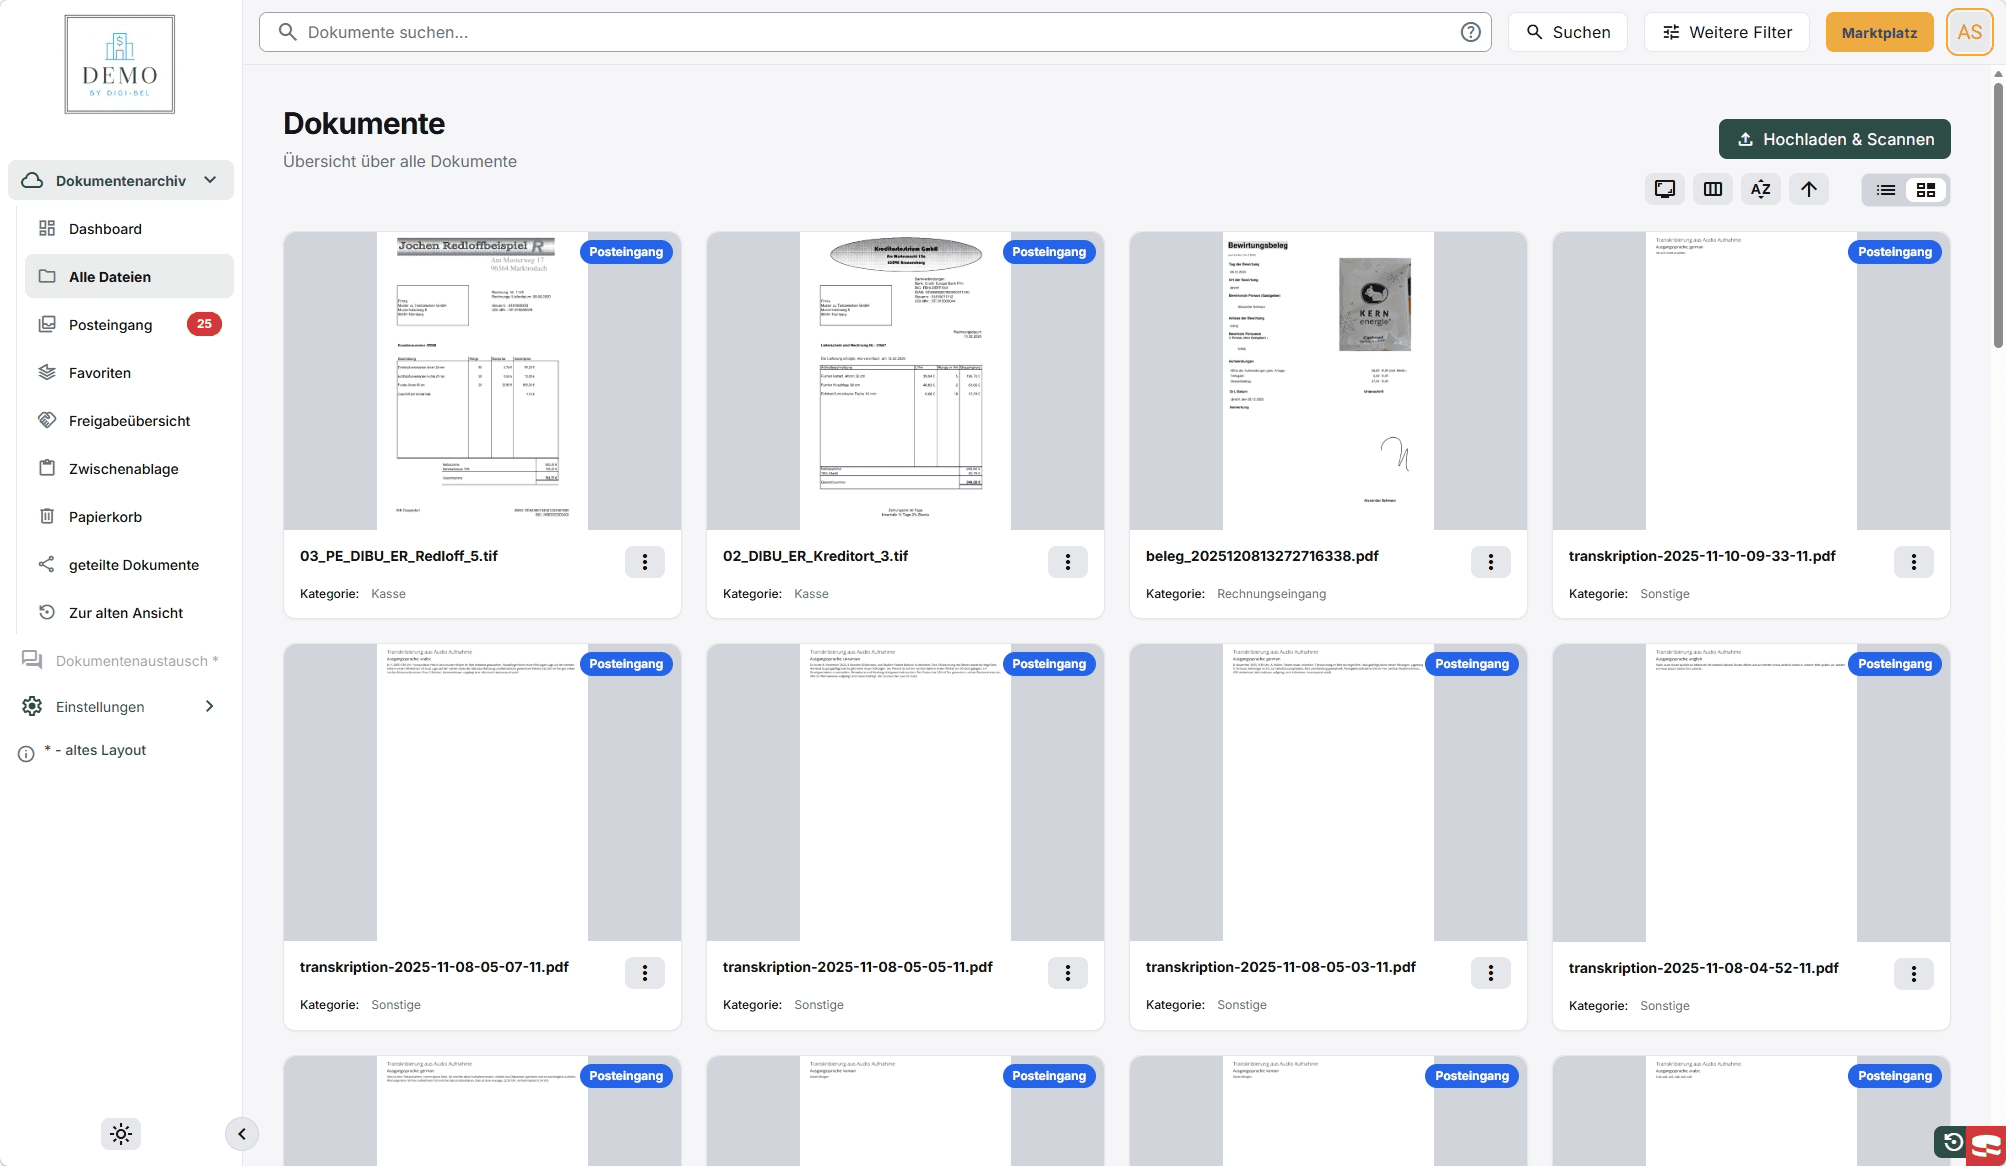2006x1166 pixels.
Task: Click the history restore icon at the bottom right
Action: click(1953, 1142)
